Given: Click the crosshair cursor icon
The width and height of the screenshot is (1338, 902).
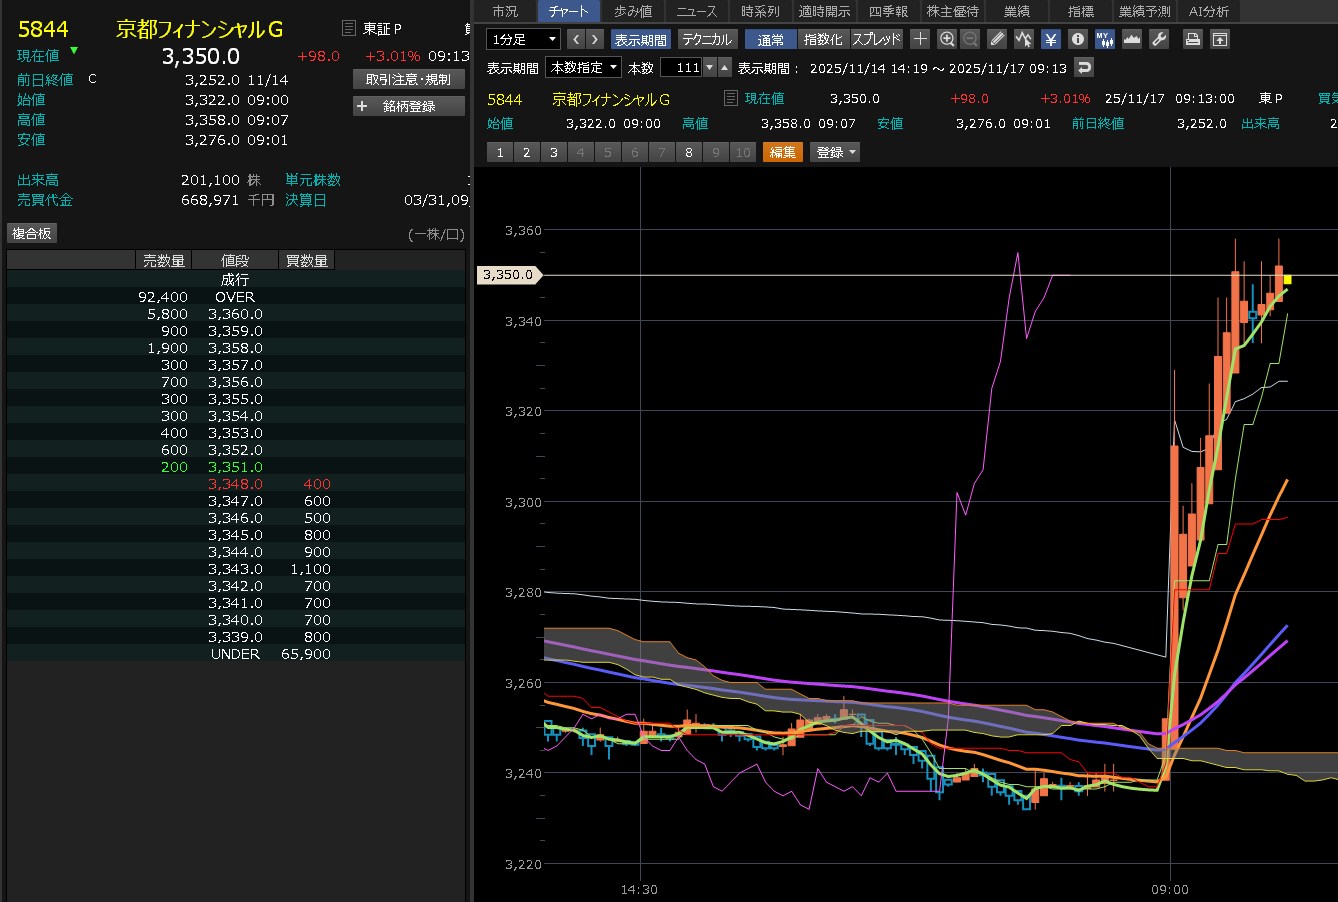Looking at the screenshot, I should click(x=920, y=39).
